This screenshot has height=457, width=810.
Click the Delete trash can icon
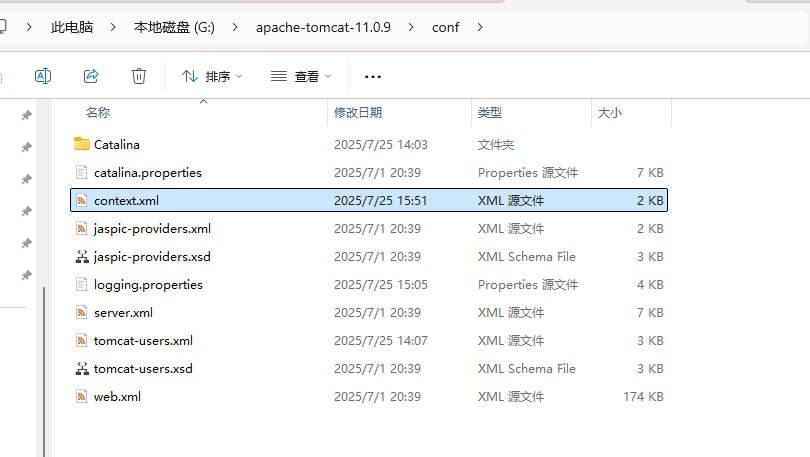pyautogui.click(x=138, y=76)
